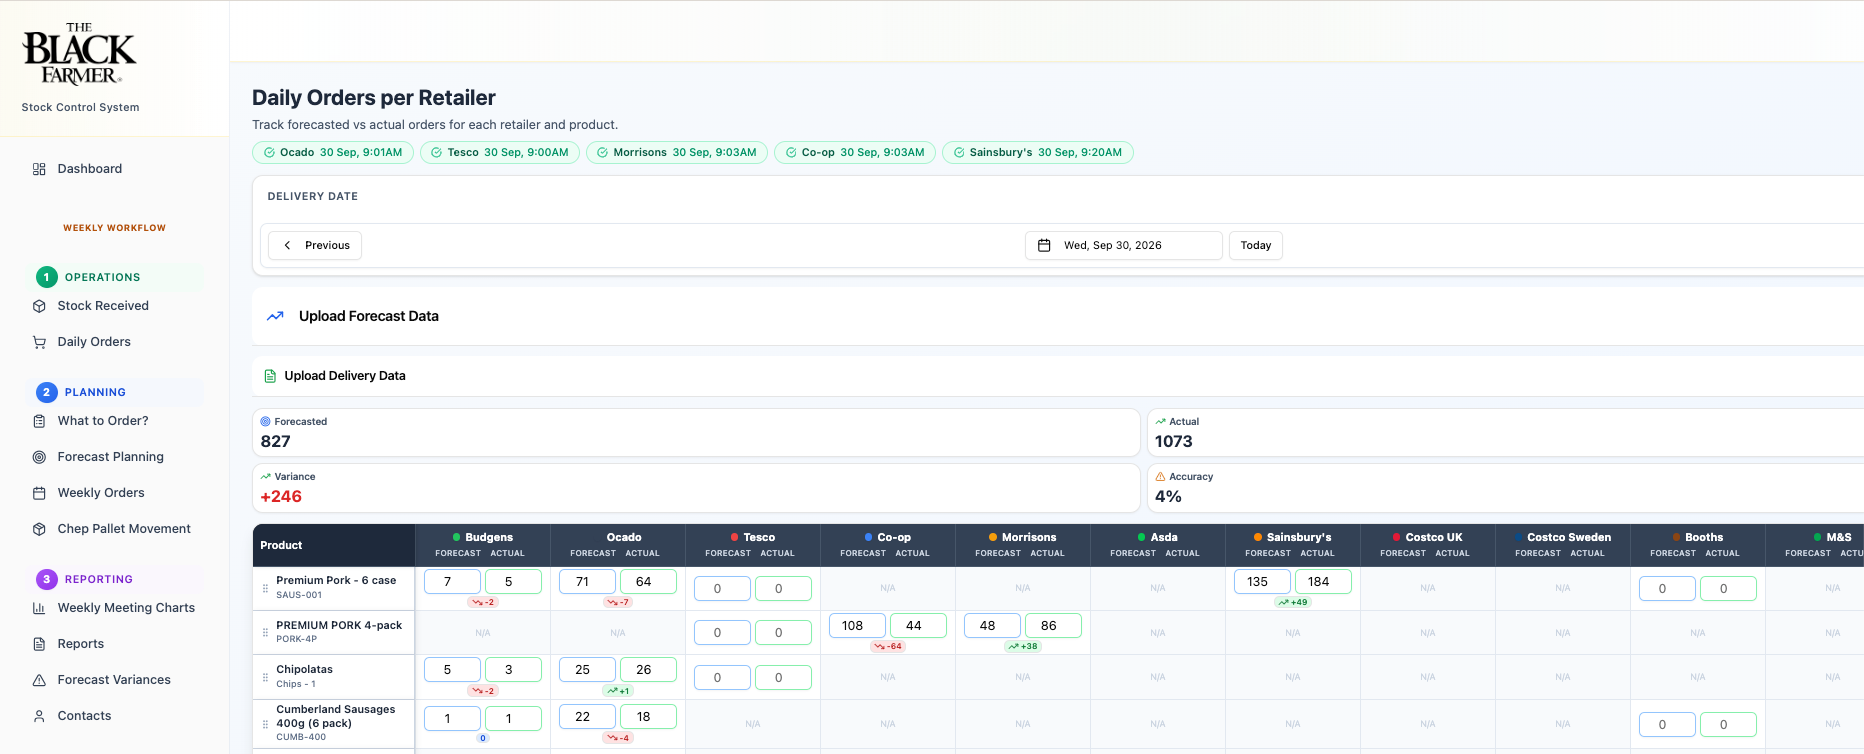The height and width of the screenshot is (754, 1864).
Task: Go to the Previous delivery date
Action: (315, 245)
